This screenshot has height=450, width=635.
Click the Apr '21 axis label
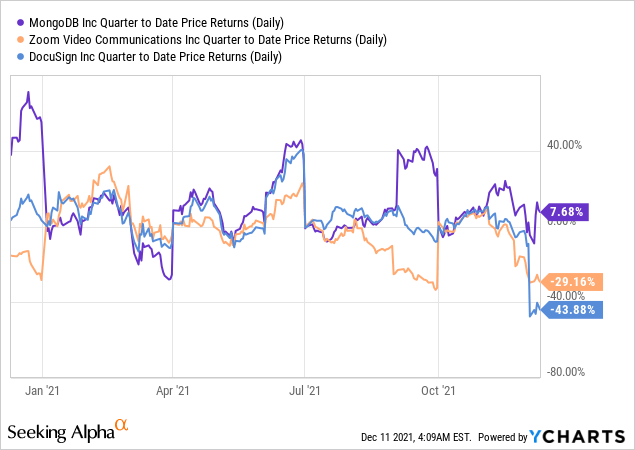point(173,392)
